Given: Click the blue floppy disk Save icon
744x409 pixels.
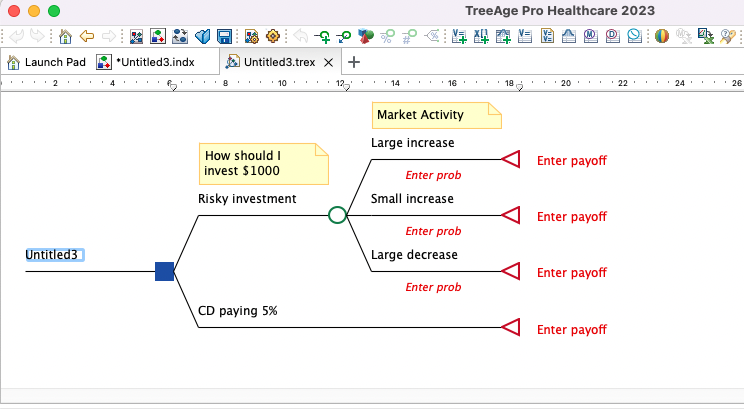Looking at the screenshot, I should (224, 37).
